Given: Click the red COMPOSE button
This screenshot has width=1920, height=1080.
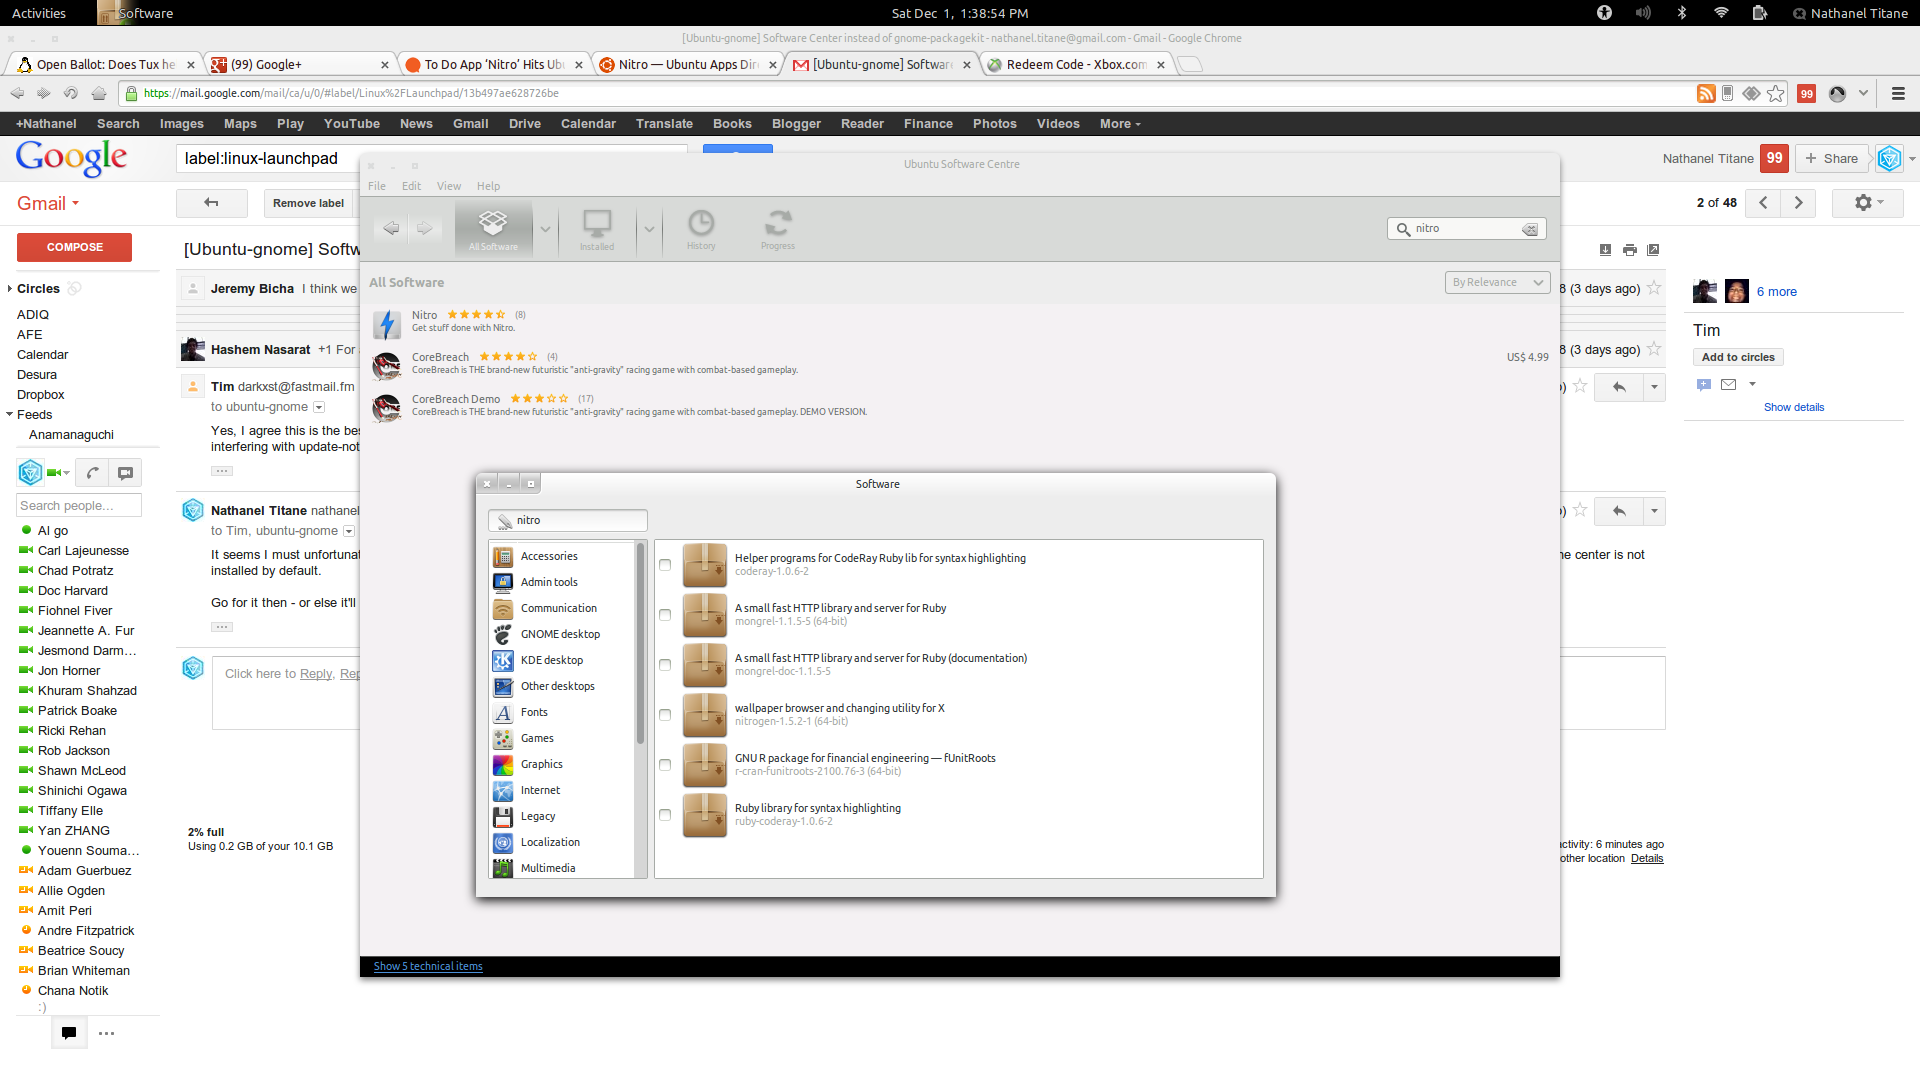Looking at the screenshot, I should [x=74, y=247].
